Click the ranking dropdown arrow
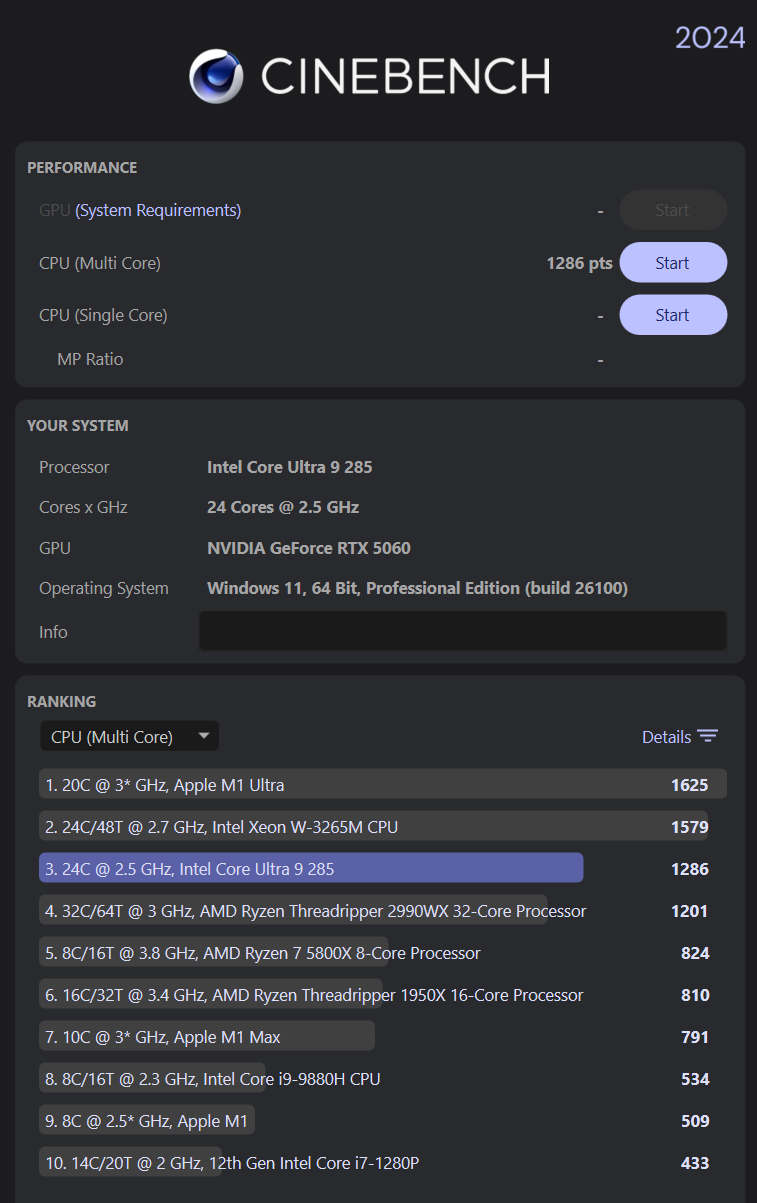757x1203 pixels. (x=204, y=736)
